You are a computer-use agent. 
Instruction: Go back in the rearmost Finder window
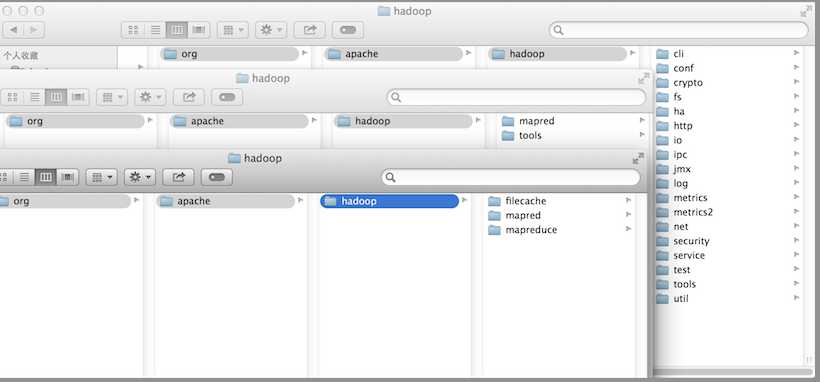coord(13,30)
